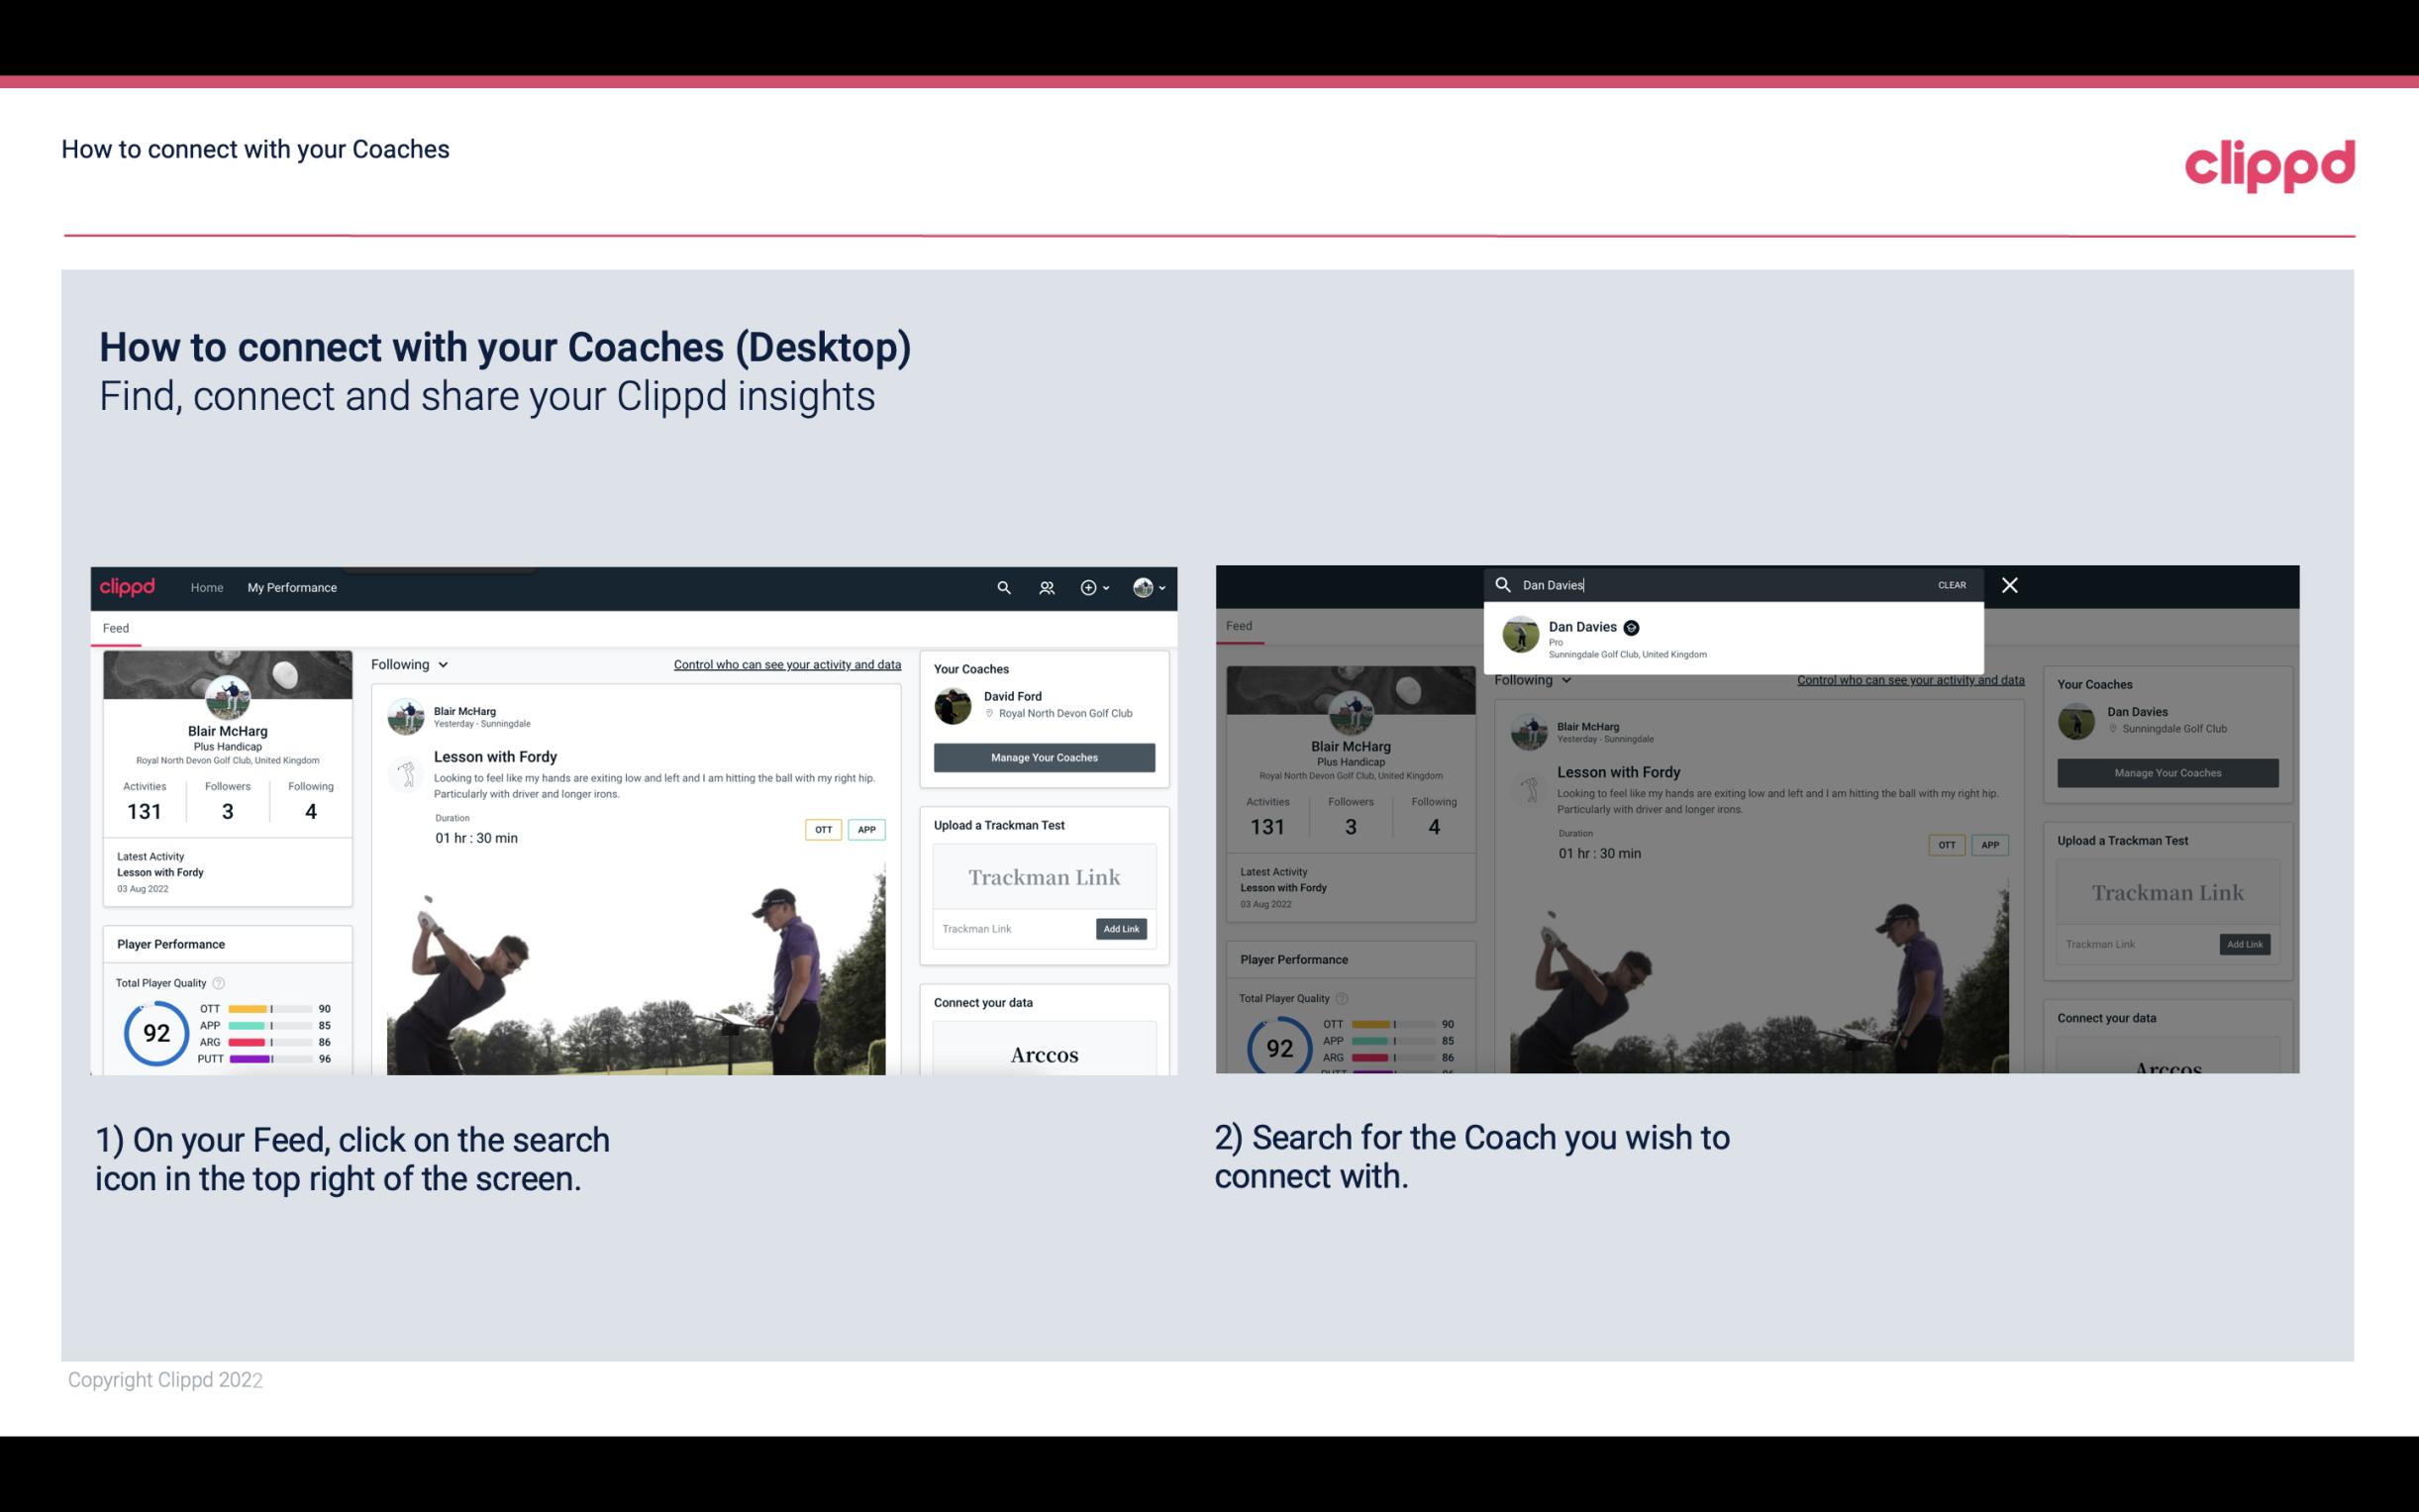Click the Home tab in top navigation
This screenshot has height=1512, width=2419.
(207, 587)
